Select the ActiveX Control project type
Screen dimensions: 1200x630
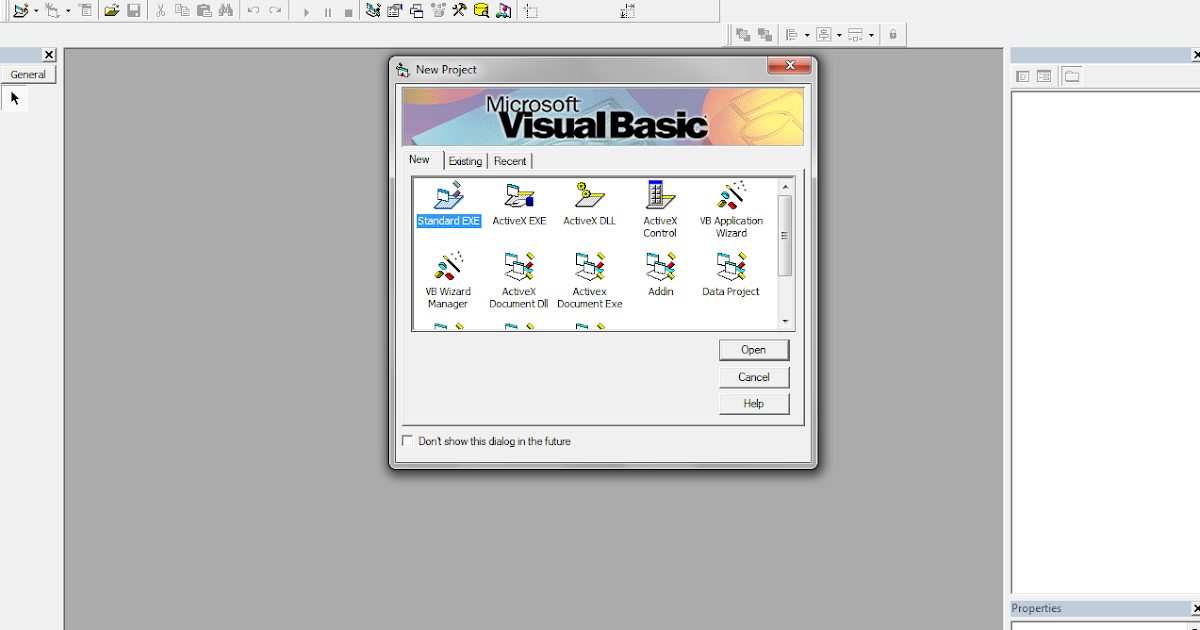[x=660, y=210]
